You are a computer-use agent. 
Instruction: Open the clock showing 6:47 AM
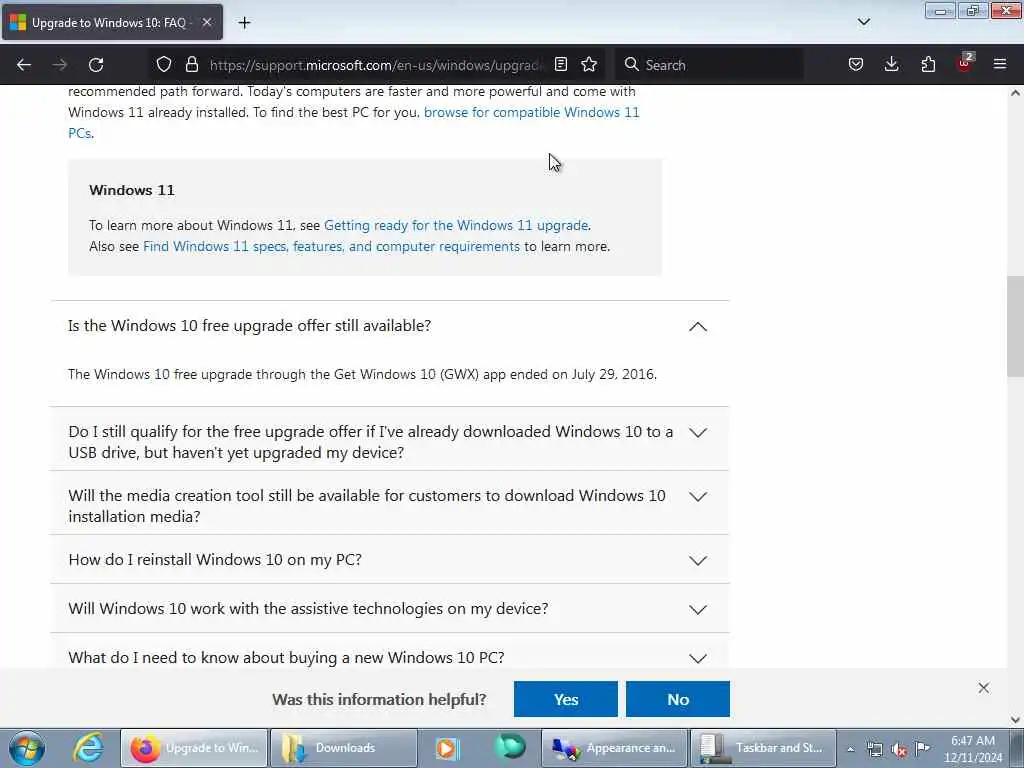[x=972, y=749]
